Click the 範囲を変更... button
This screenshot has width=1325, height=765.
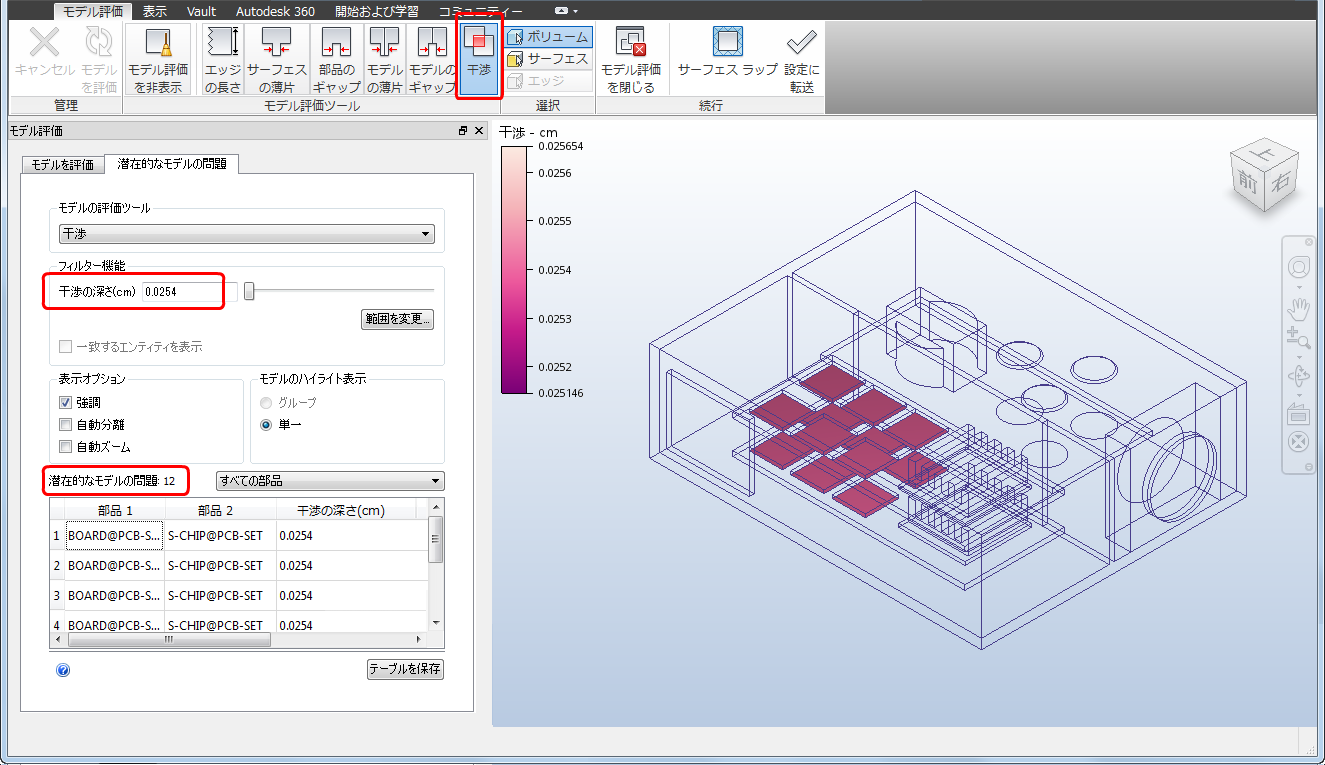(398, 320)
